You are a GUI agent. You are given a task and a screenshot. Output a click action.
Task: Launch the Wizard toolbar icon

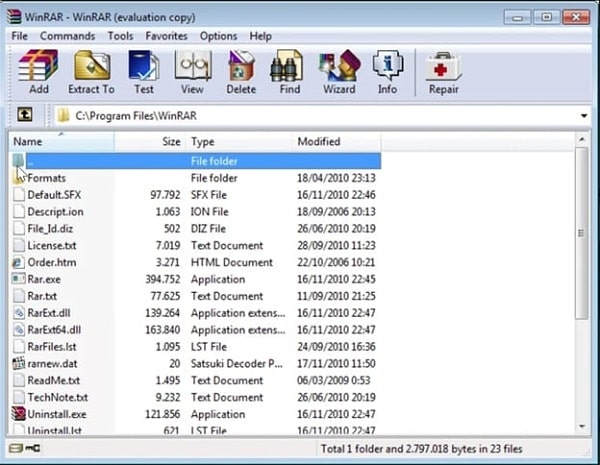coord(339,66)
